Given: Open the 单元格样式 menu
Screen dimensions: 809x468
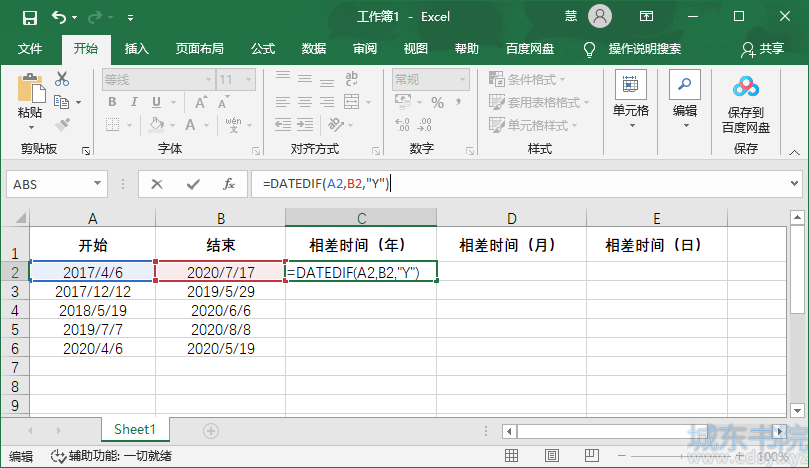Looking at the screenshot, I should pyautogui.click(x=533, y=125).
